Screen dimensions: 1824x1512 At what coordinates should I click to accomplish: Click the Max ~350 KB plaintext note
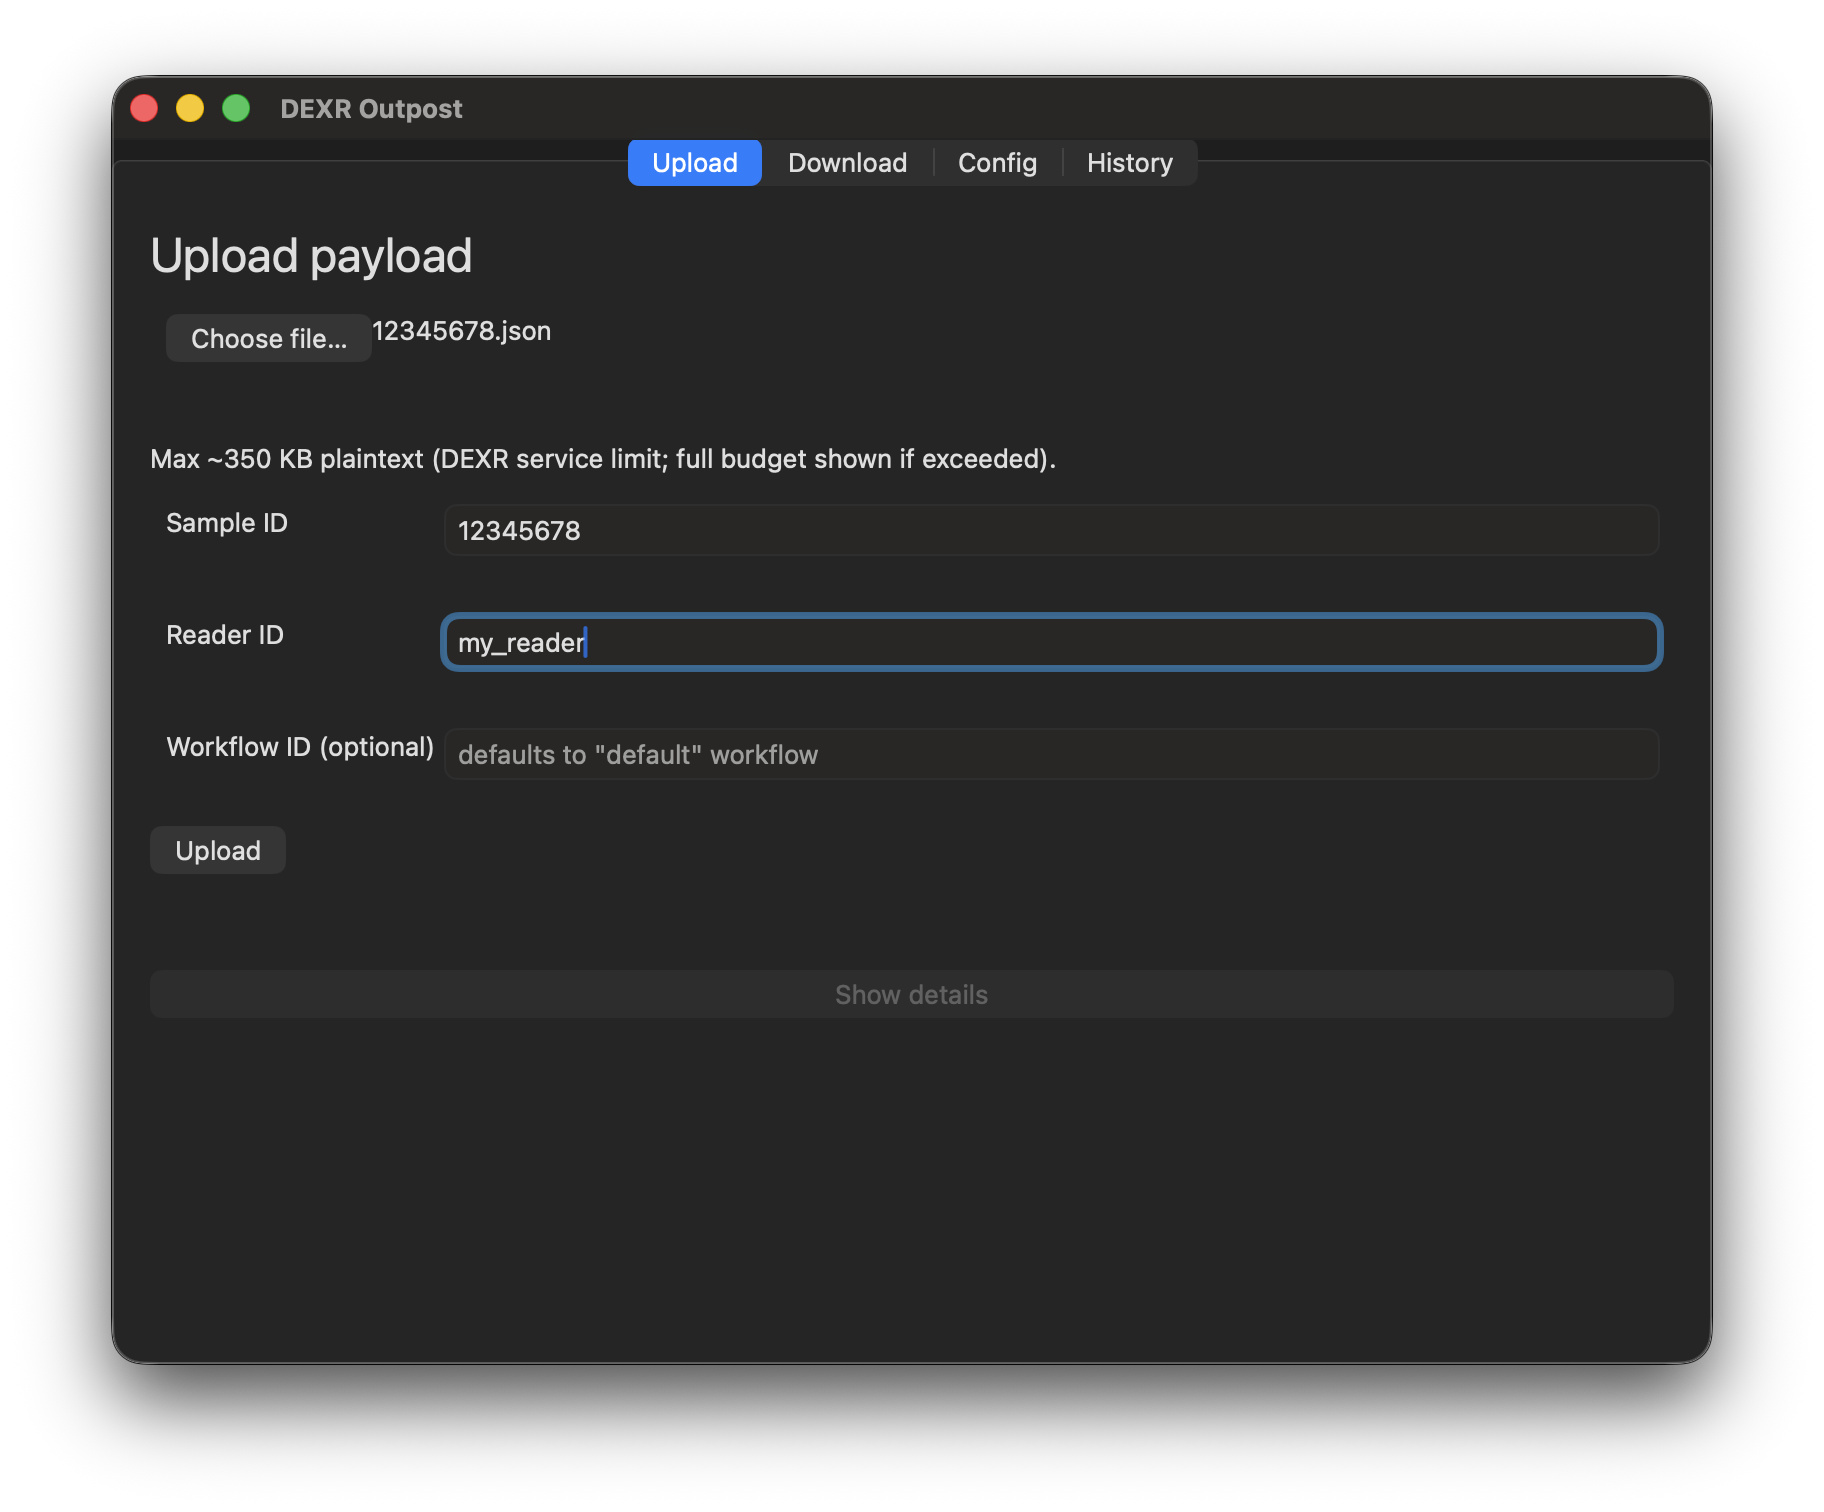[x=603, y=459]
